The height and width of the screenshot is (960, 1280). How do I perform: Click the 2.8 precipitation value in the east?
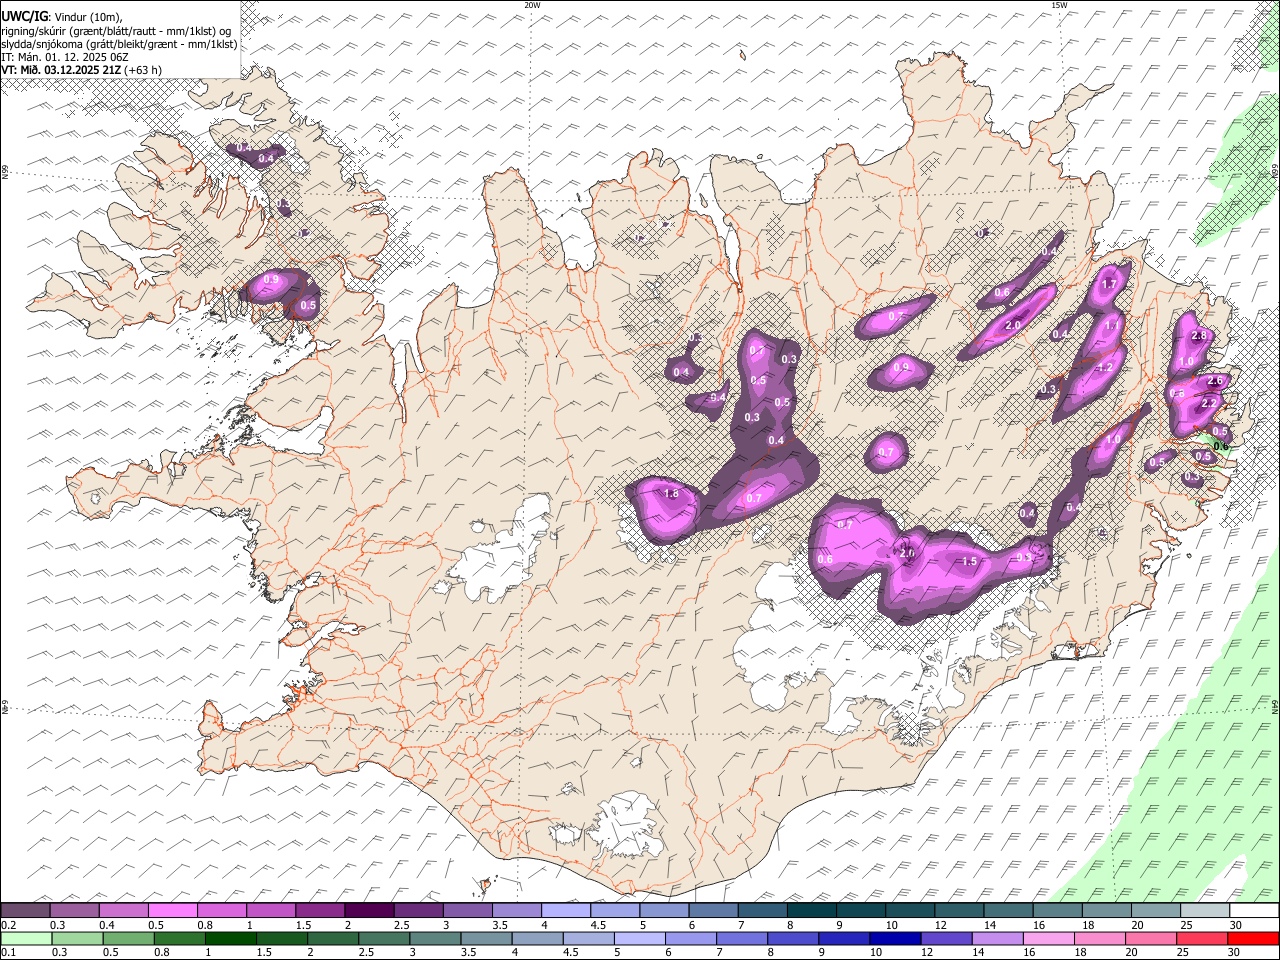click(1201, 336)
